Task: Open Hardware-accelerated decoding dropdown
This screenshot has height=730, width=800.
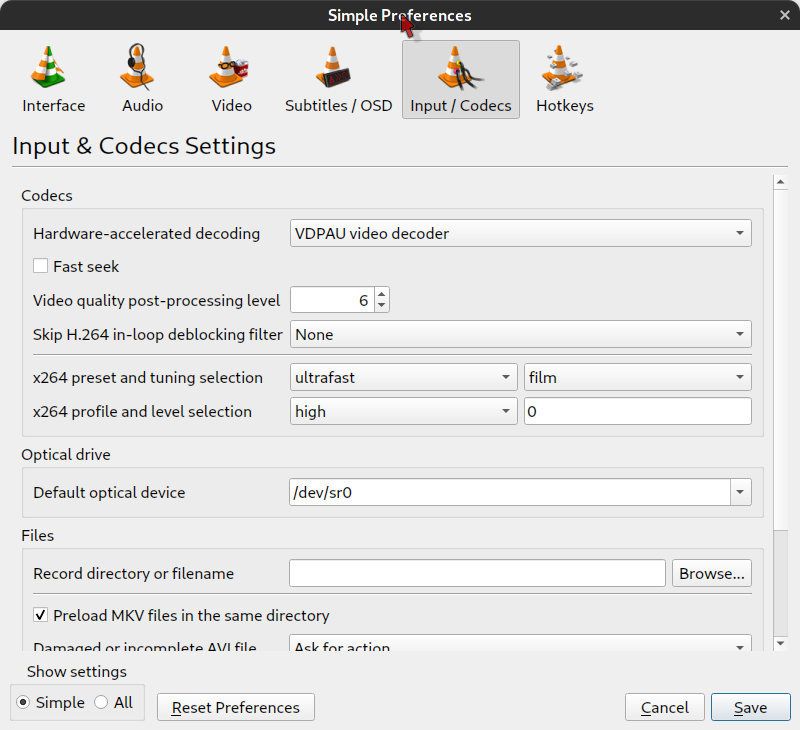Action: [520, 233]
